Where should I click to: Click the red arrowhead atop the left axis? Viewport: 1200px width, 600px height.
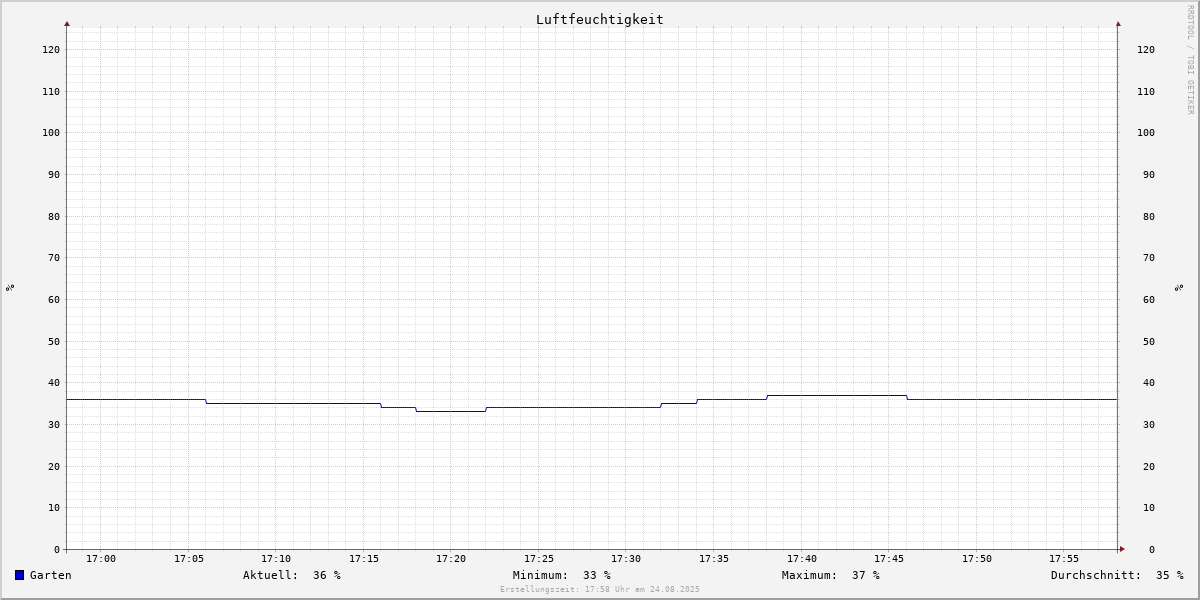(x=67, y=23)
